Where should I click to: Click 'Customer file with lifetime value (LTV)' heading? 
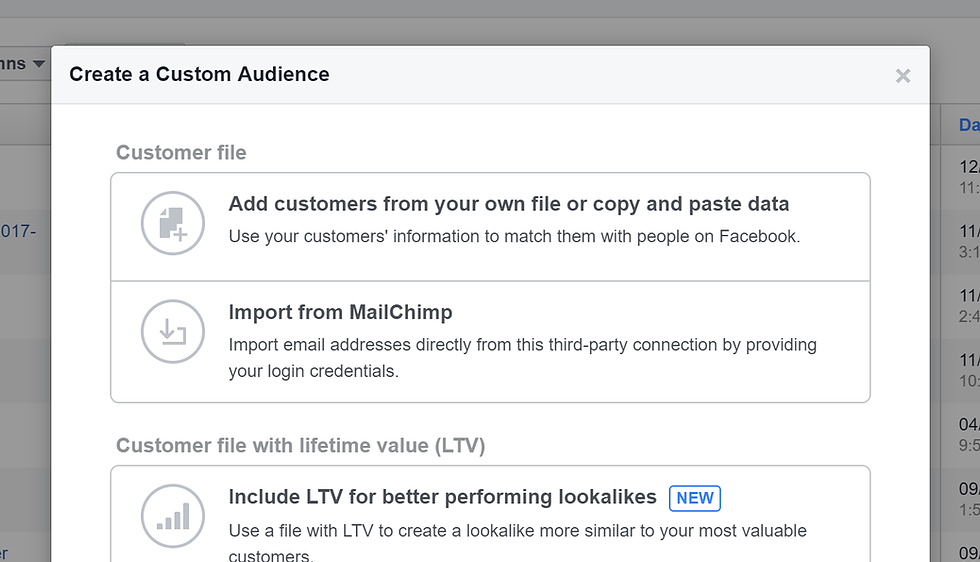[301, 446]
